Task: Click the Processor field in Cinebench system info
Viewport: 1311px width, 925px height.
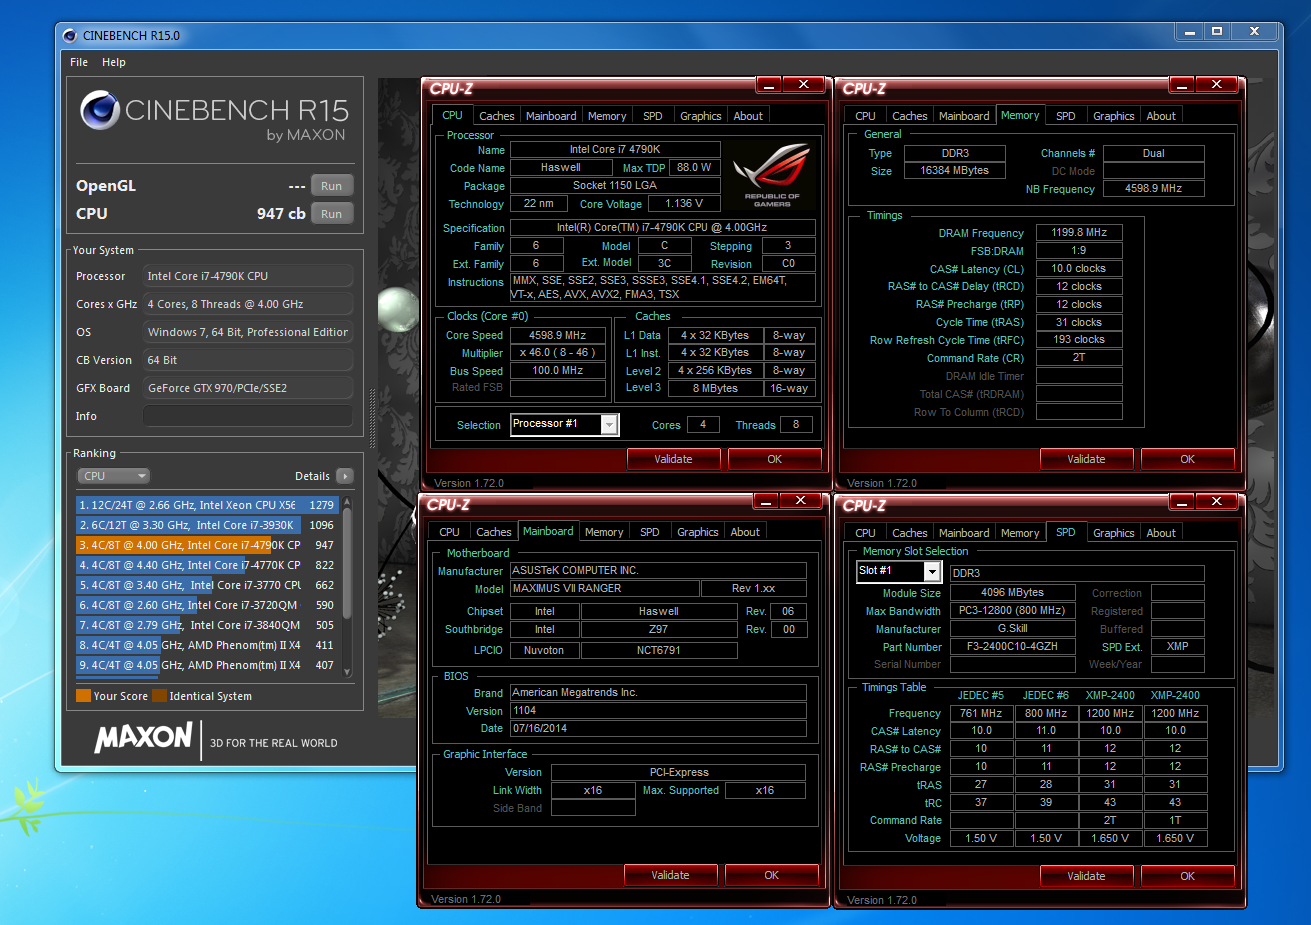Action: (x=248, y=276)
